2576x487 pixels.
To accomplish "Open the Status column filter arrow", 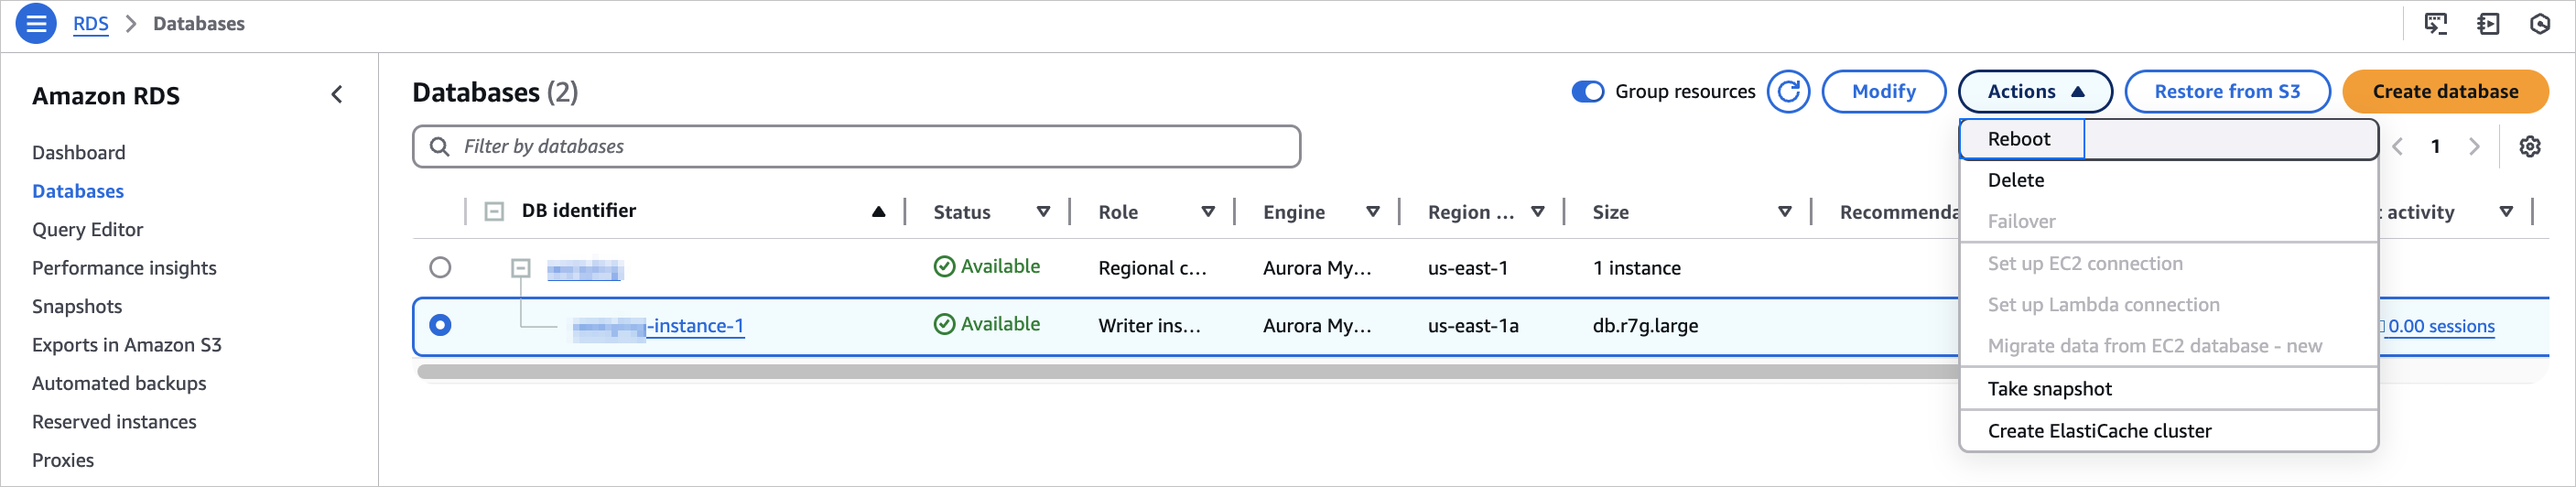I will click(1043, 212).
